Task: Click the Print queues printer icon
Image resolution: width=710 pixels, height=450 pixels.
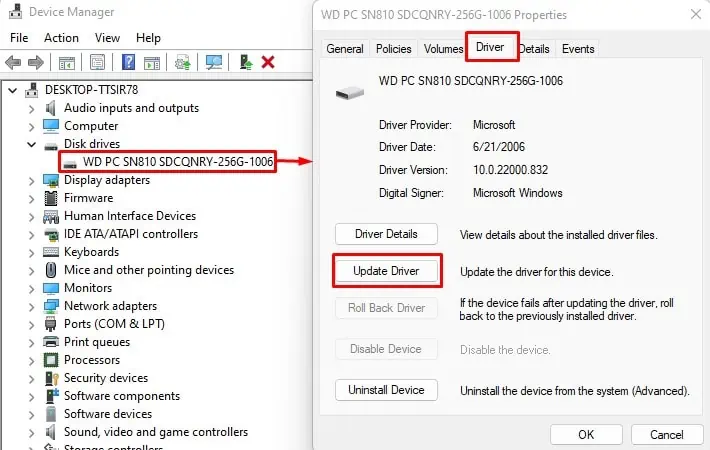Action: (51, 342)
